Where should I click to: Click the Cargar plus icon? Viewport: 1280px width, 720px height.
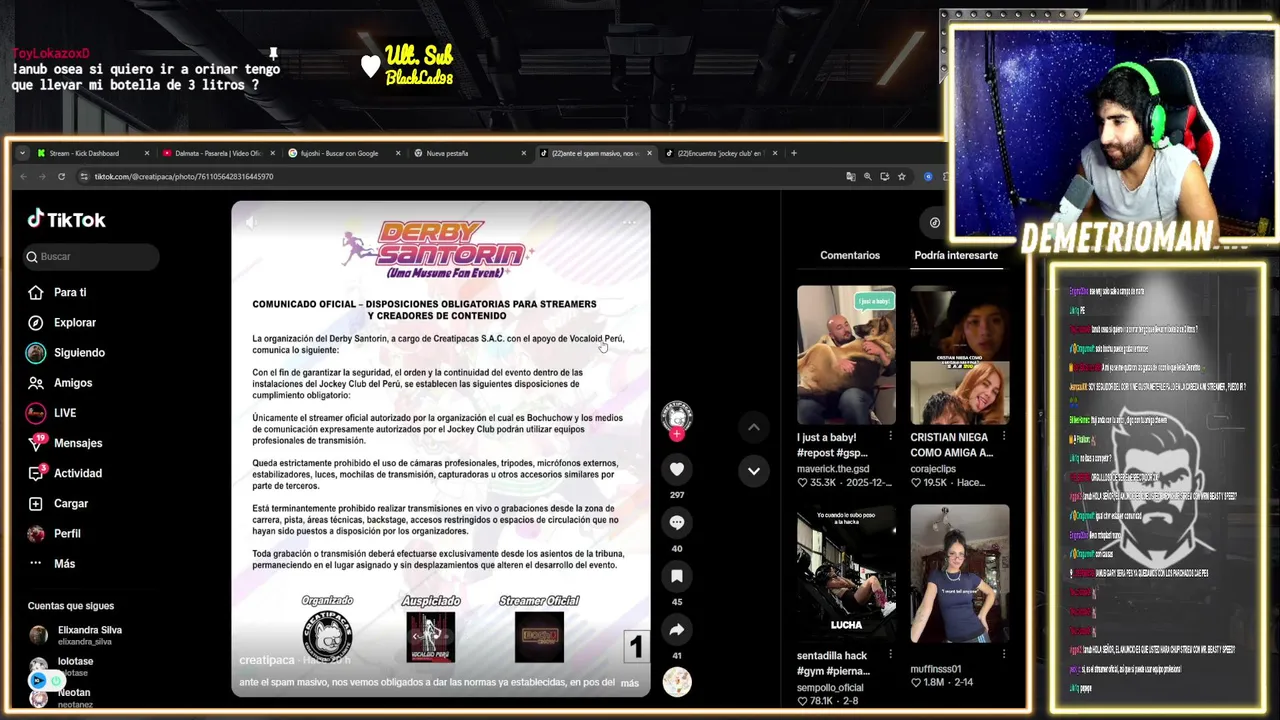(36, 503)
